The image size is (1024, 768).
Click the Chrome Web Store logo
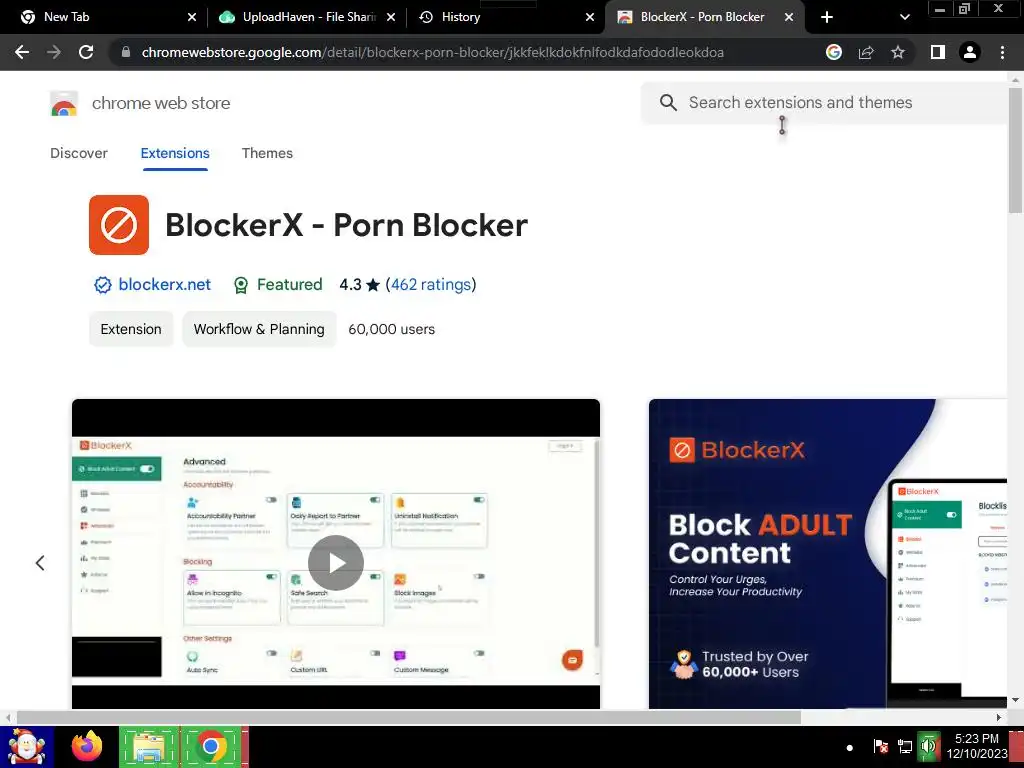[x=64, y=103]
